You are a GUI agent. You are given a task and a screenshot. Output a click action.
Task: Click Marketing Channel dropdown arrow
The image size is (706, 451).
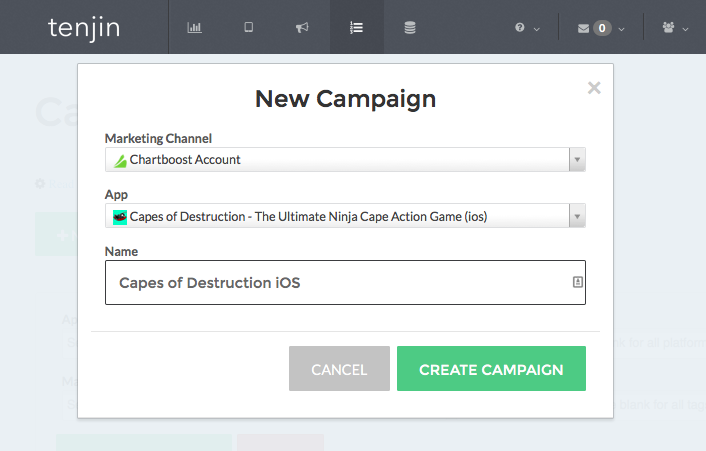(x=577, y=159)
